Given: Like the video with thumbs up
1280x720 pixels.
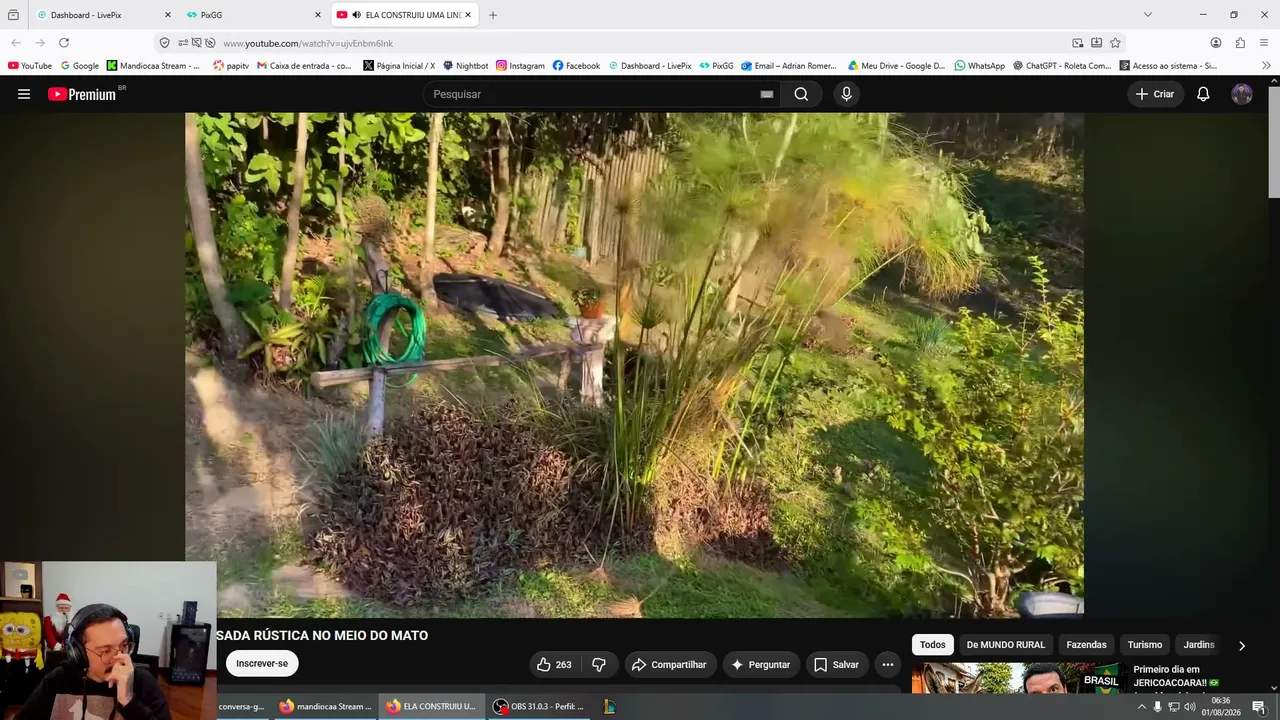Looking at the screenshot, I should tap(554, 665).
